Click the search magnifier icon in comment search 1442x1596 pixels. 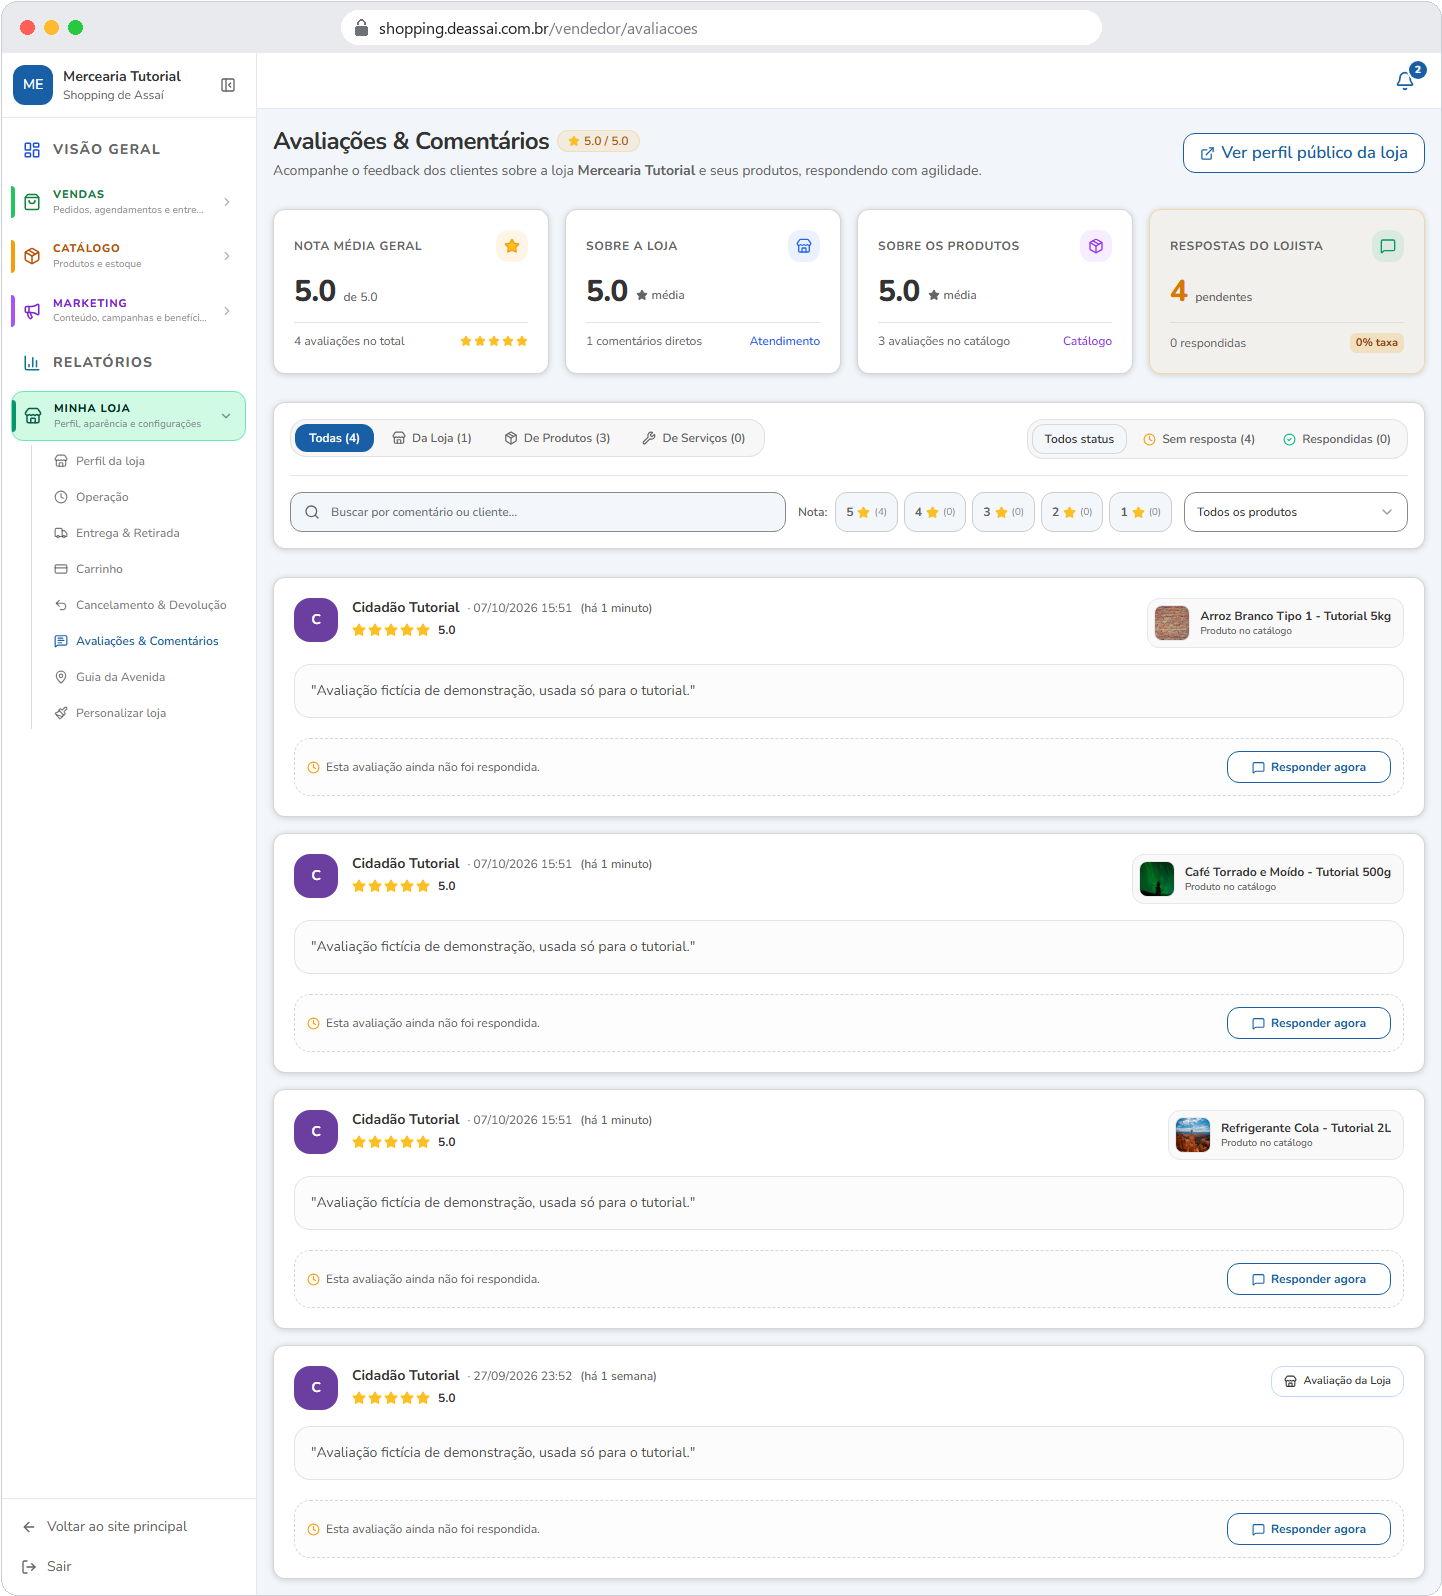312,512
